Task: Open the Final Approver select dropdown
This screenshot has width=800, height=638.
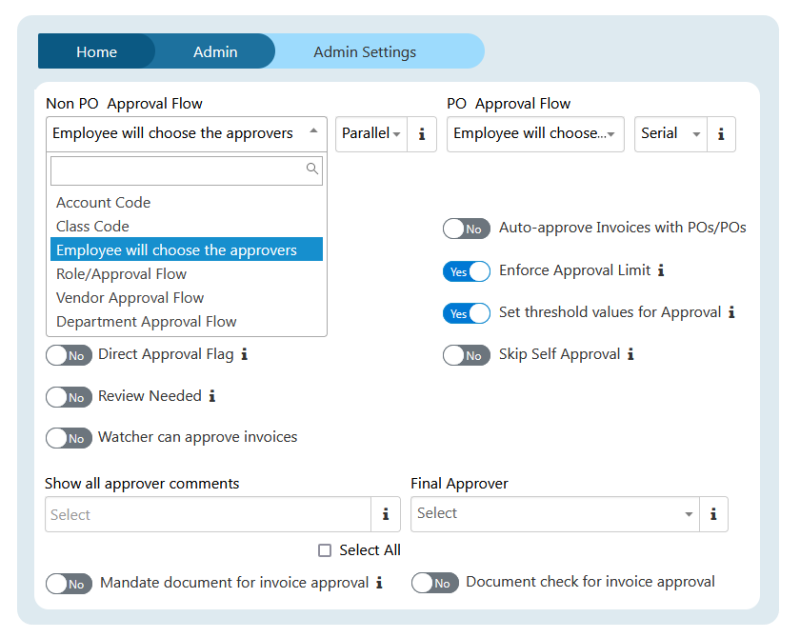Action: pos(555,514)
